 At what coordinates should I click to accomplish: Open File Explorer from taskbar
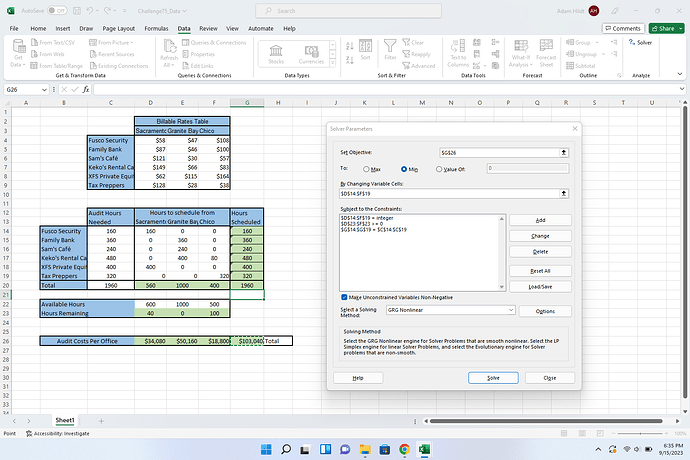click(x=365, y=449)
